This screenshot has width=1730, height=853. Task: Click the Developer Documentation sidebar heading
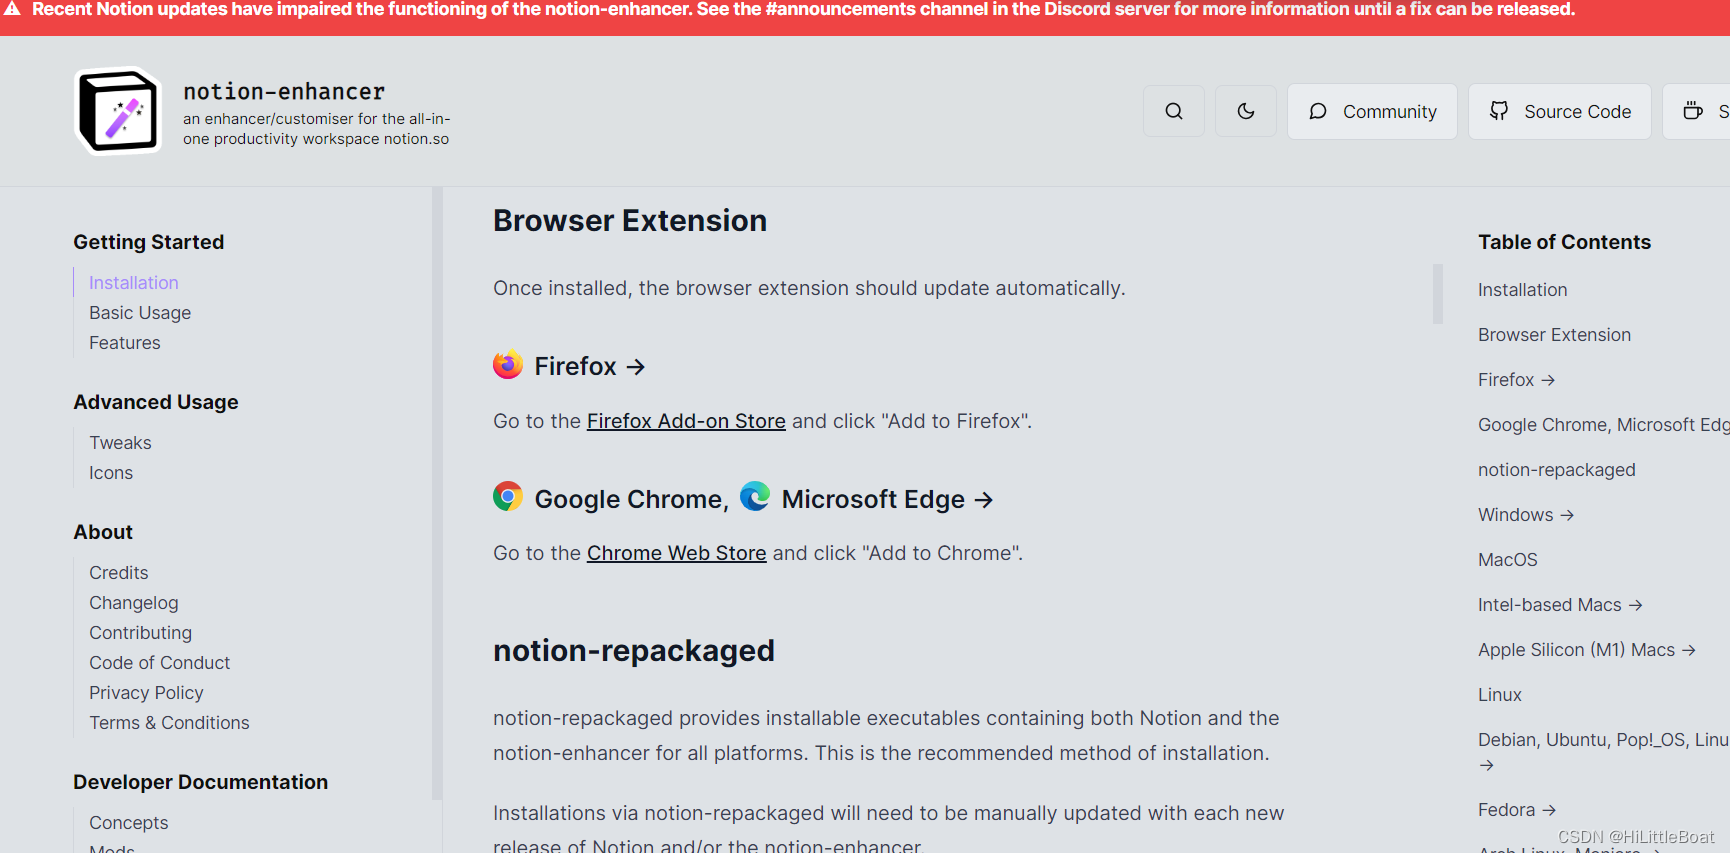tap(201, 782)
